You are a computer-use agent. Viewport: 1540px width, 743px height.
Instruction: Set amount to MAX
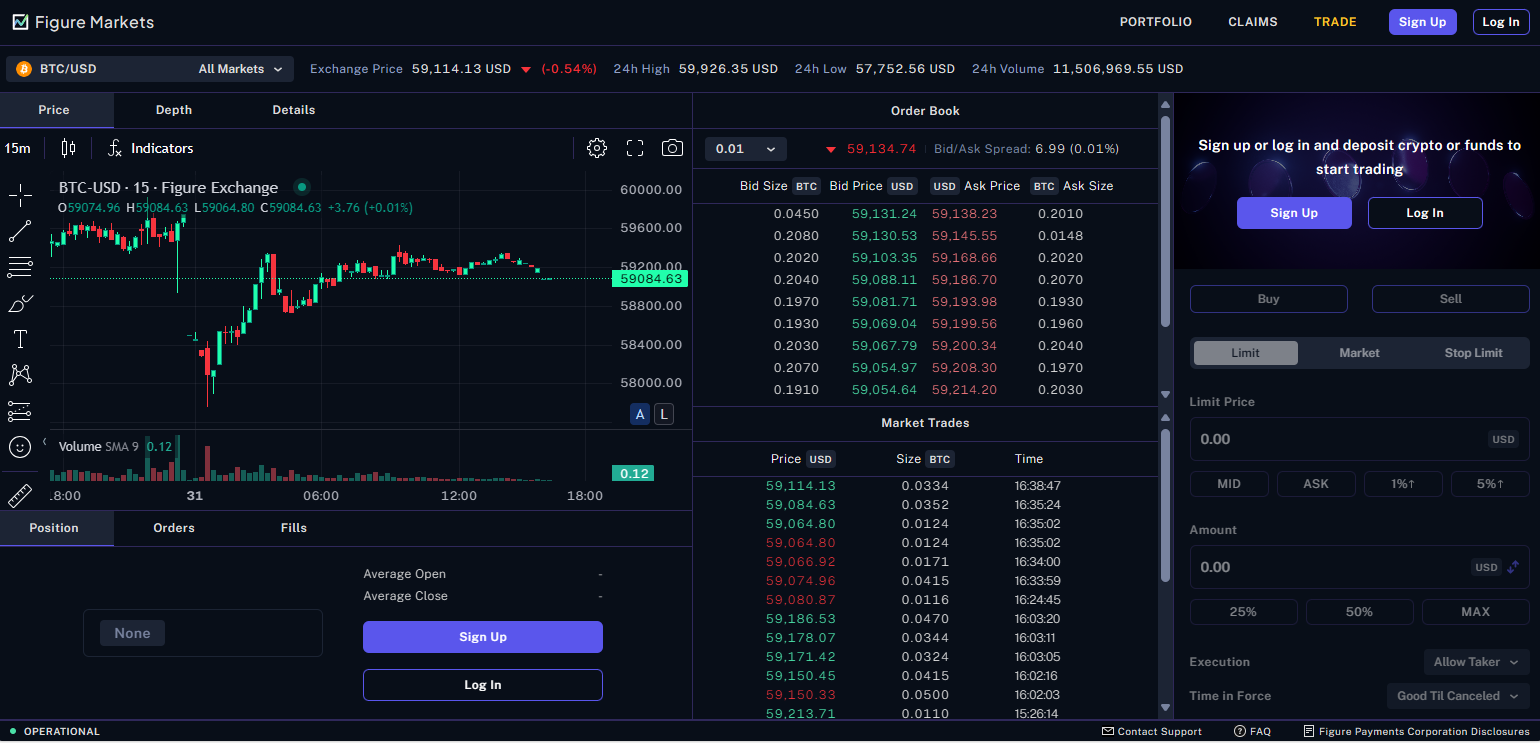point(1475,612)
